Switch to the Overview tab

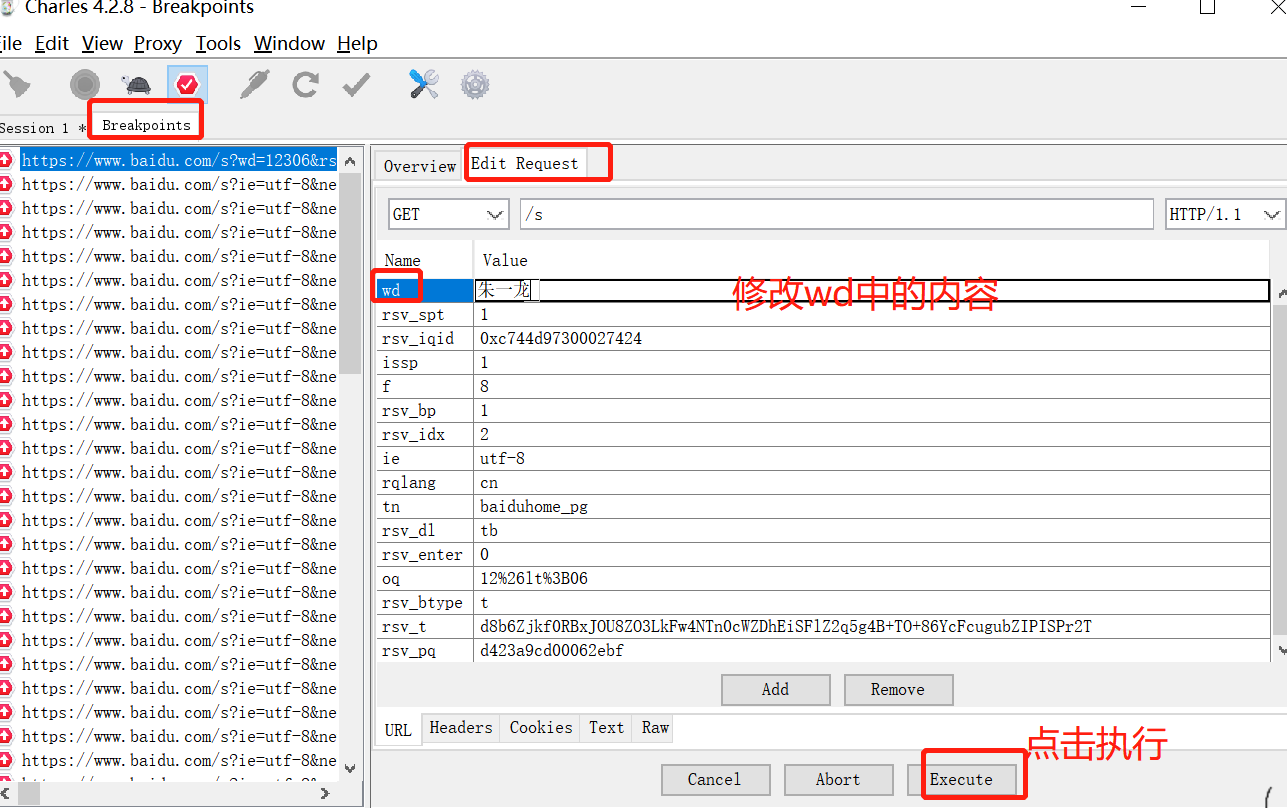pyautogui.click(x=419, y=166)
